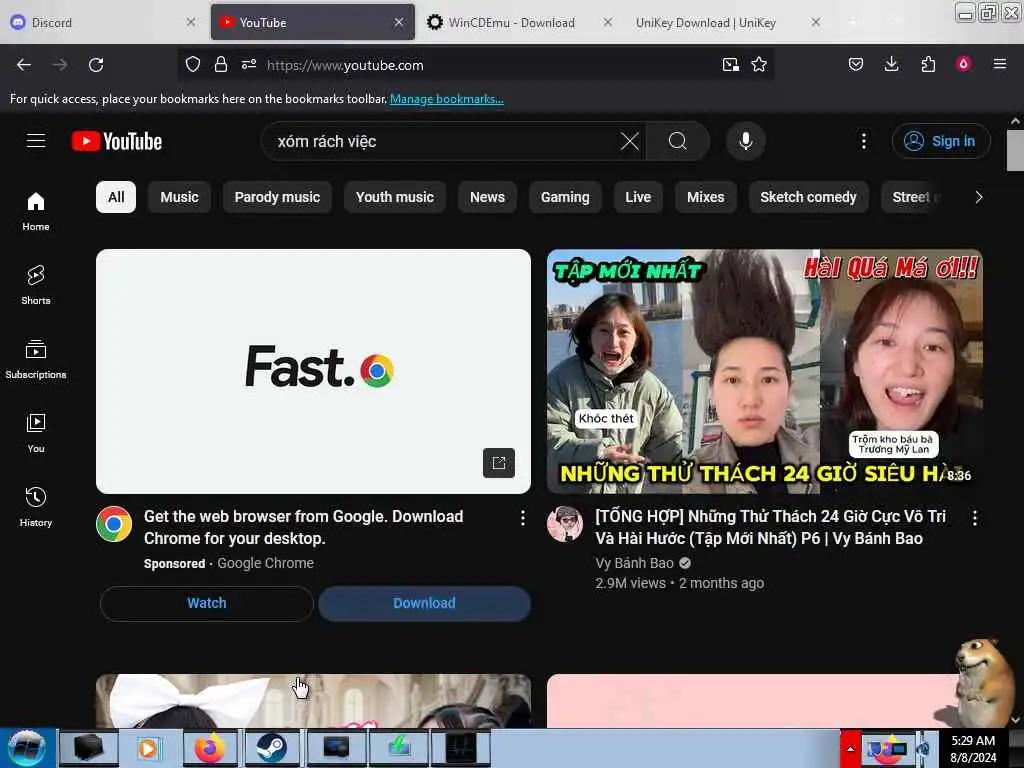This screenshot has height=768, width=1024.
Task: Select the Youth music filter chip
Action: coord(394,197)
